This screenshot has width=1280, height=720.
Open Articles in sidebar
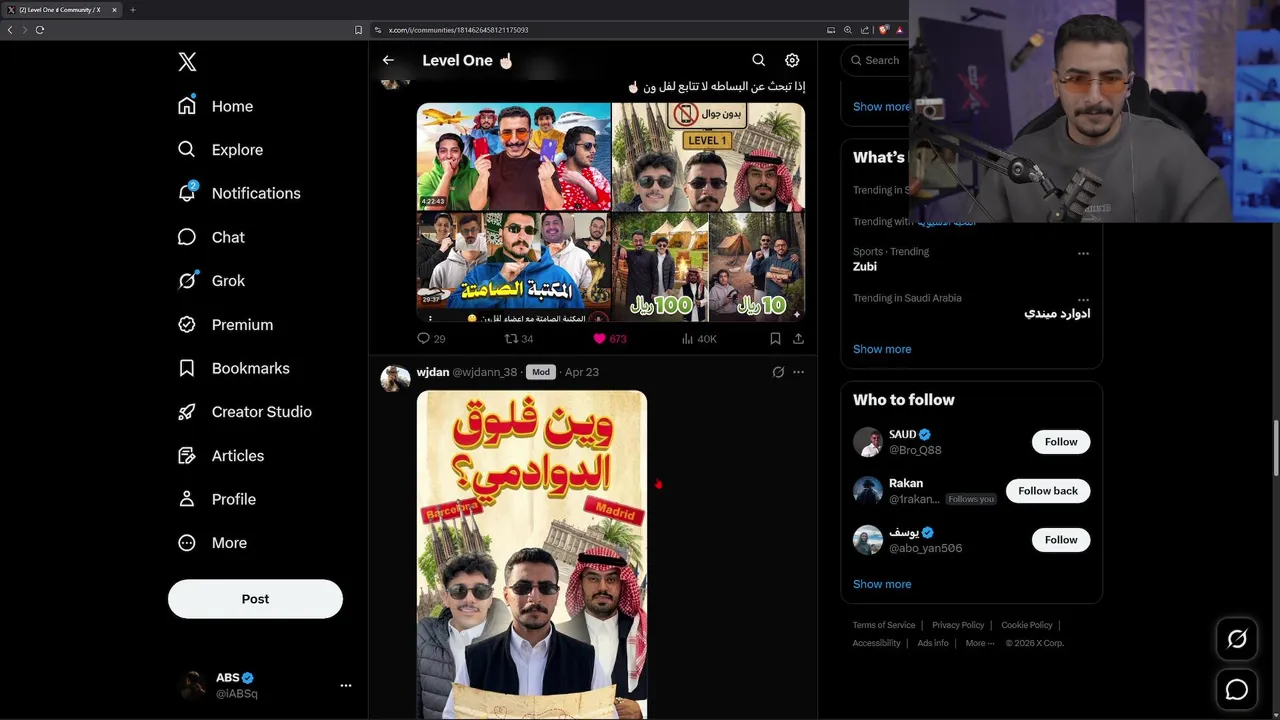coord(221,456)
